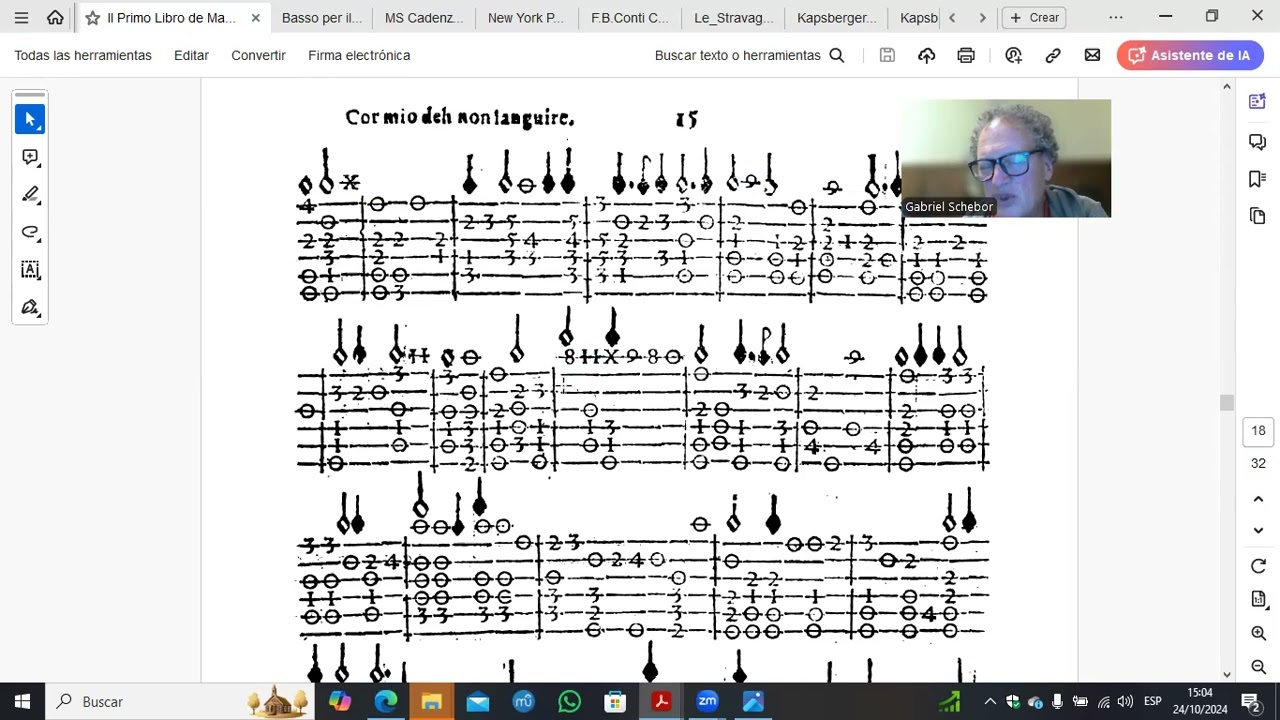Click Buscar texto o herramientas search
Viewport: 1280px width, 720px height.
750,55
